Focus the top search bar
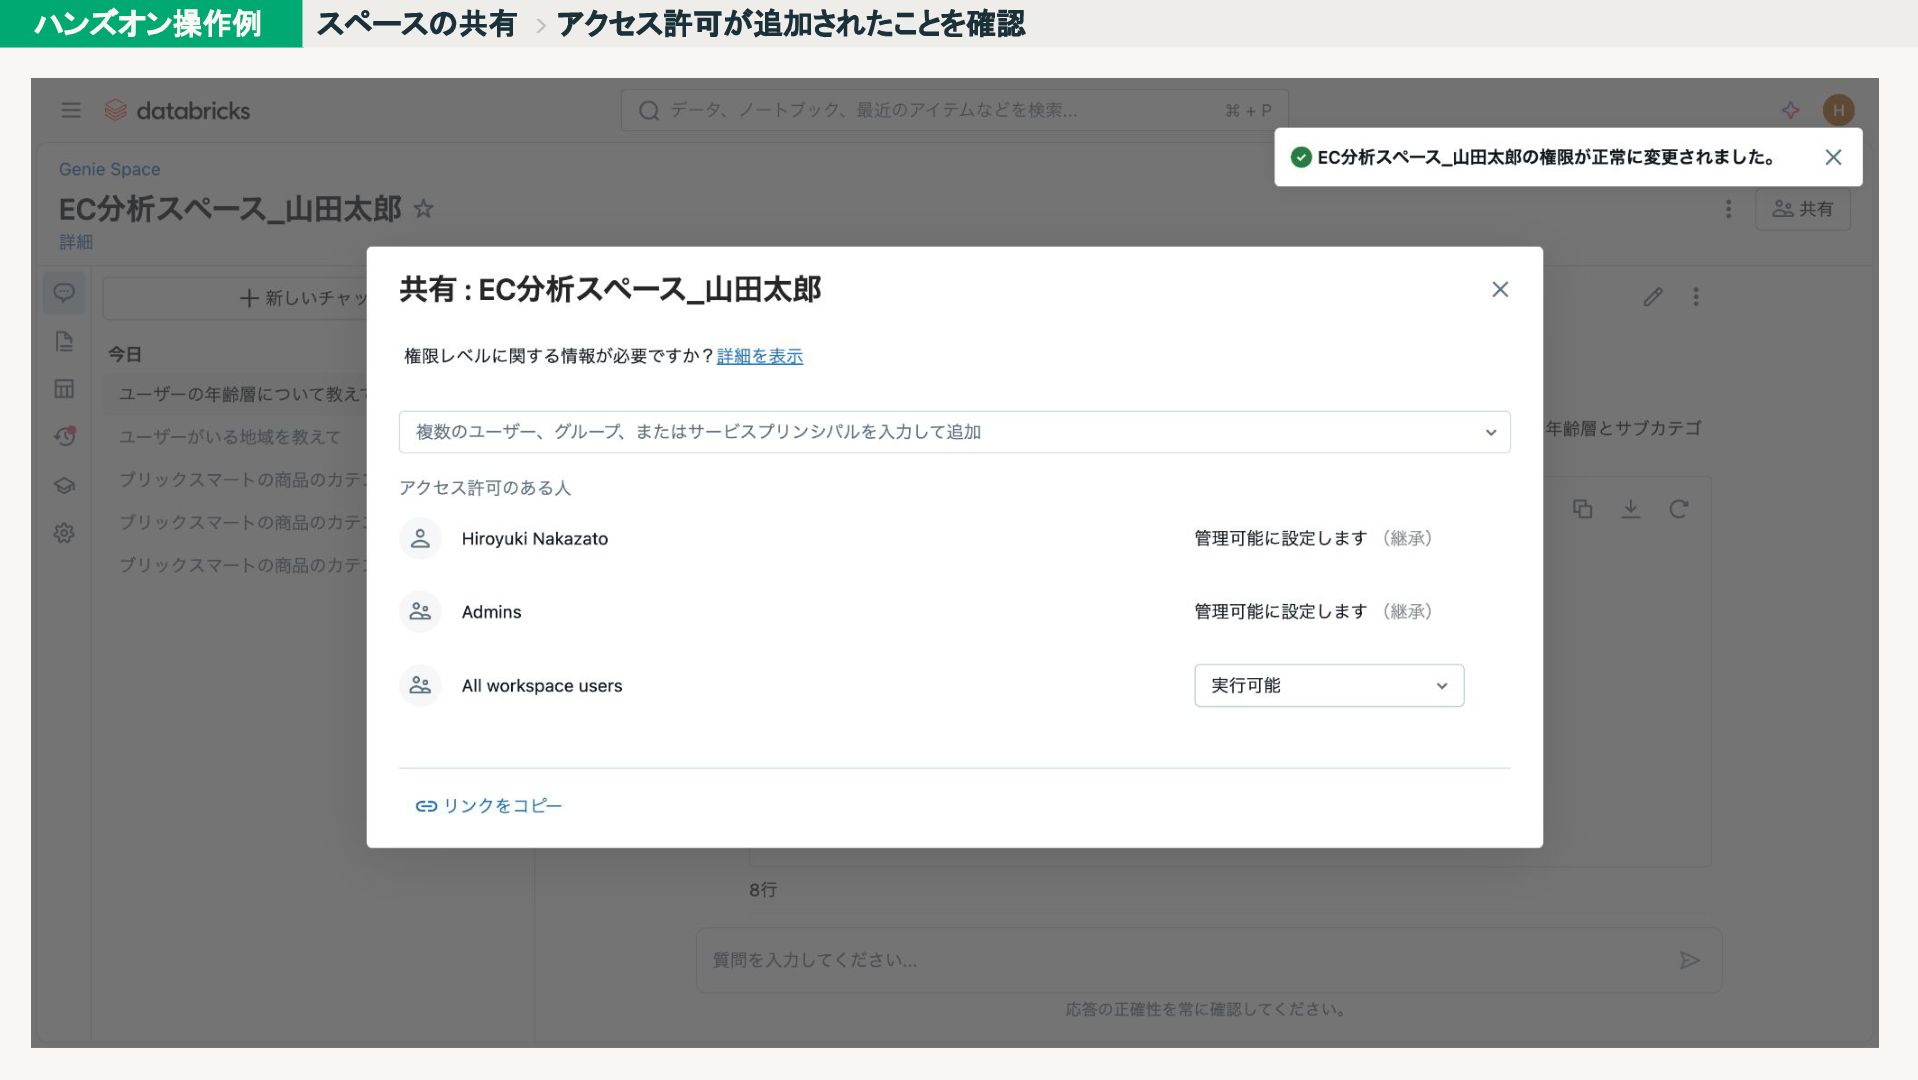1918x1080 pixels. coord(954,110)
